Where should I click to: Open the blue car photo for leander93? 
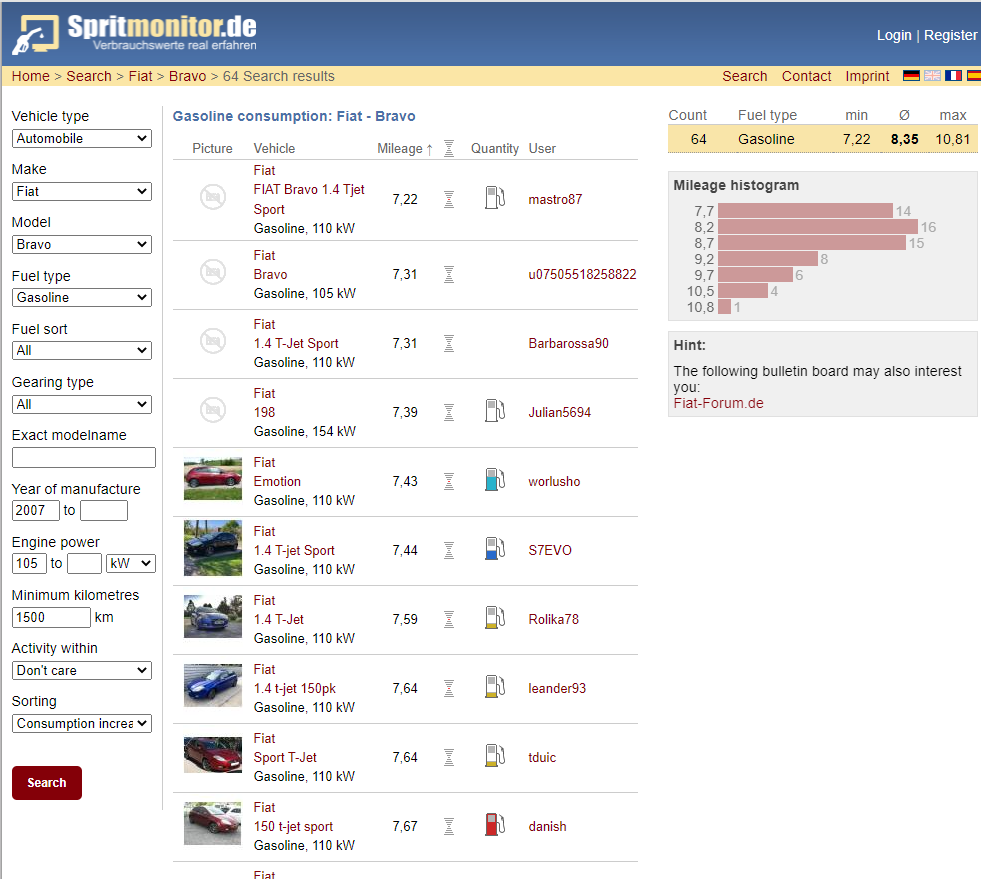pyautogui.click(x=213, y=686)
